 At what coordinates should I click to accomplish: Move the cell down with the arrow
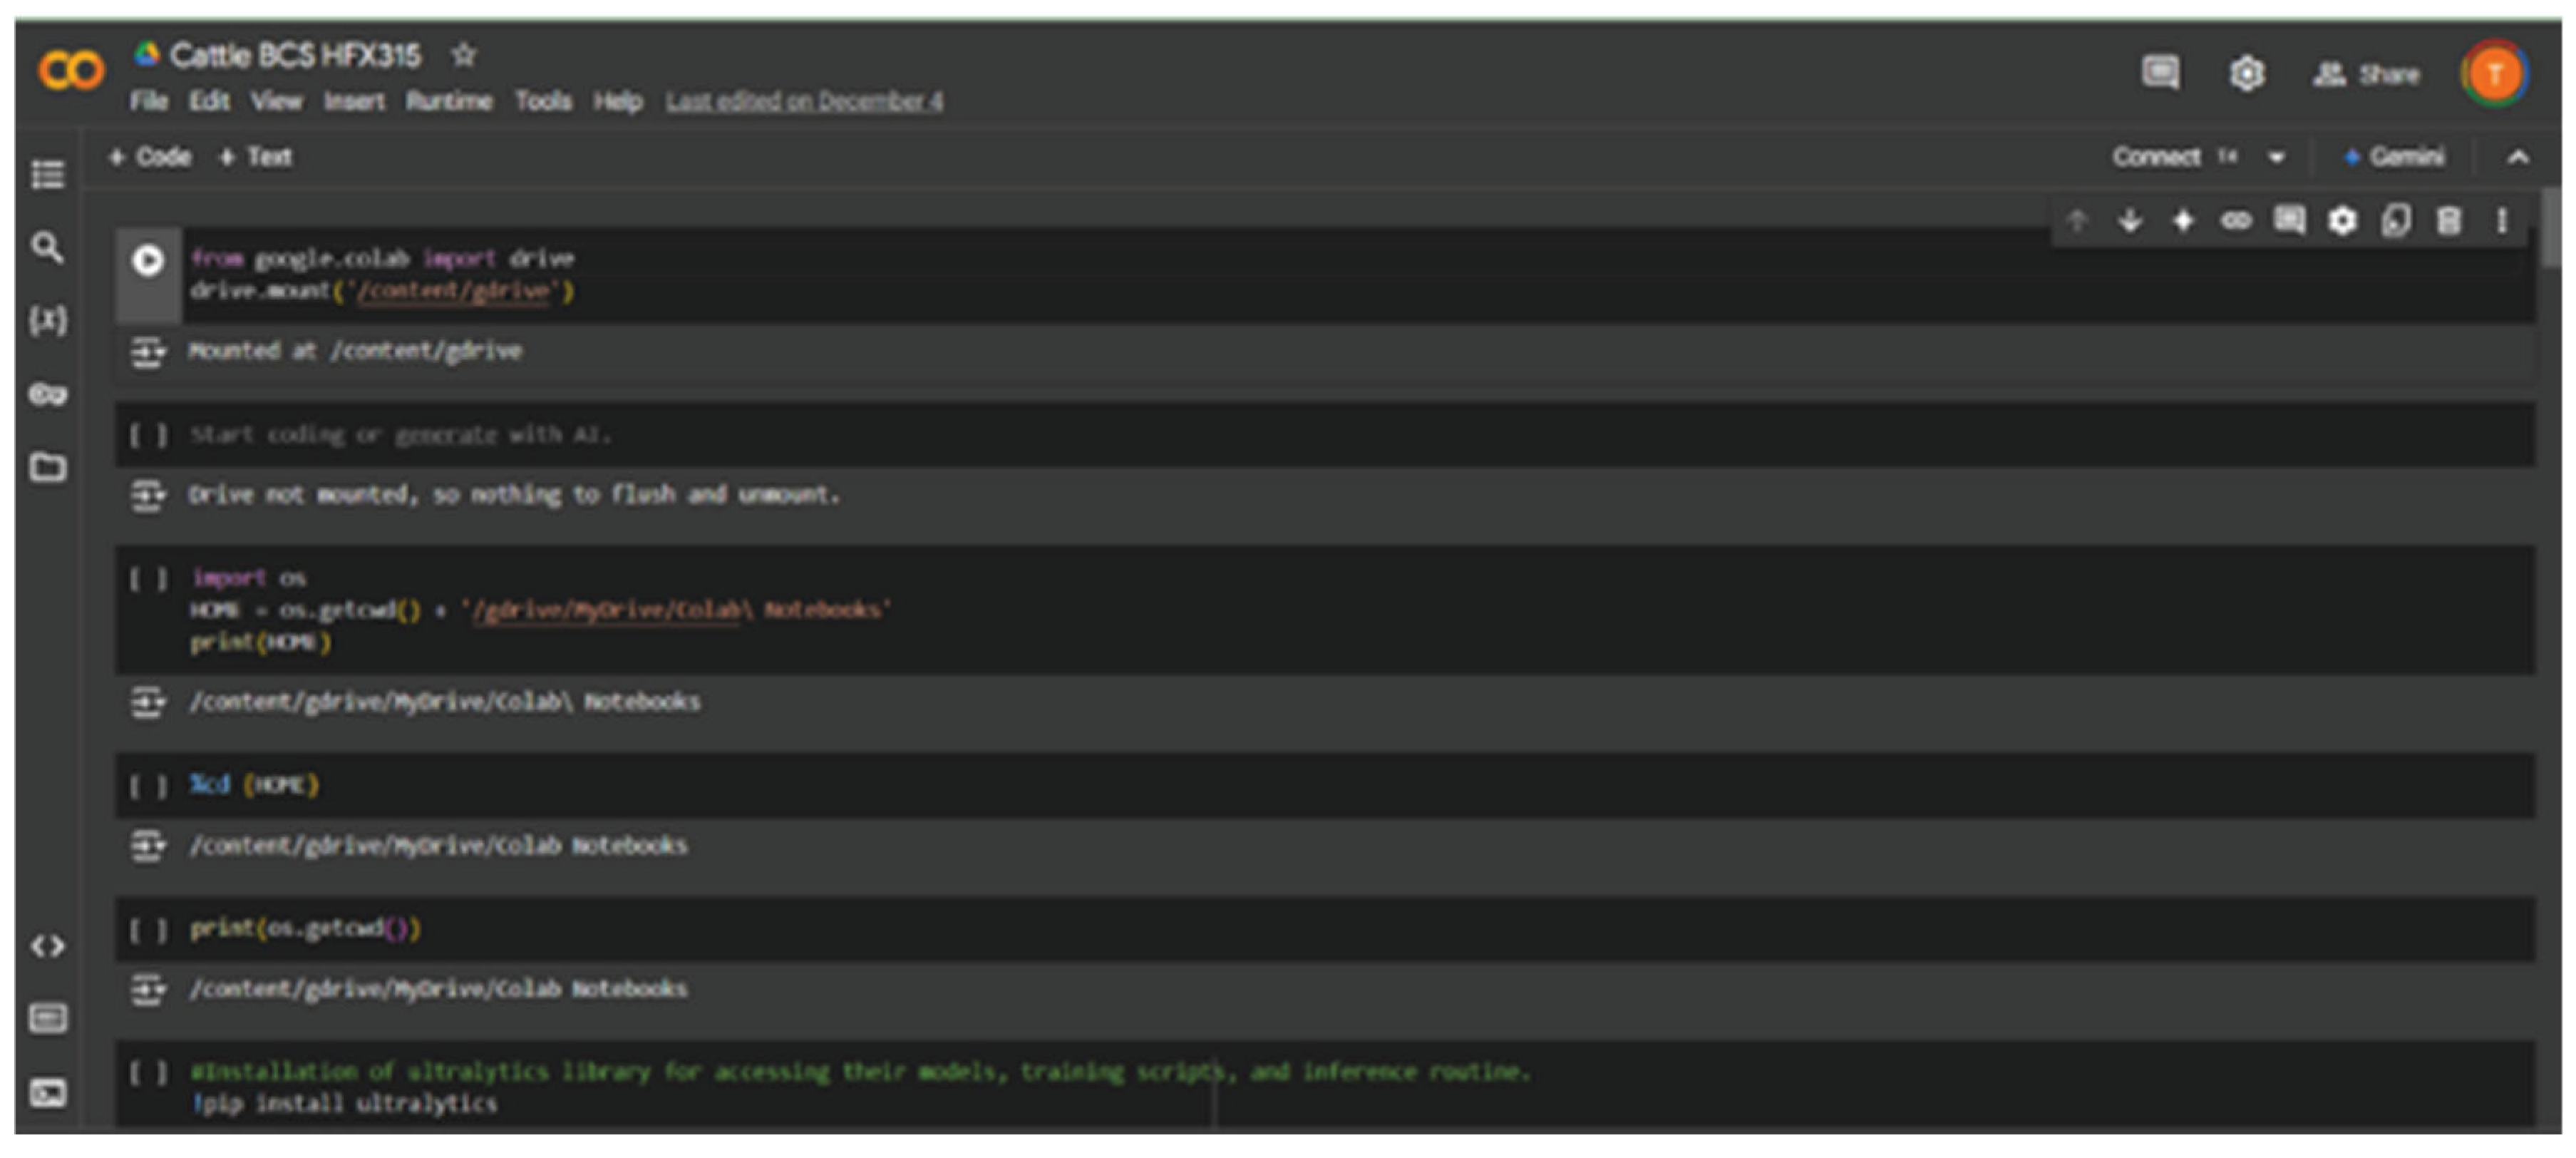2130,221
